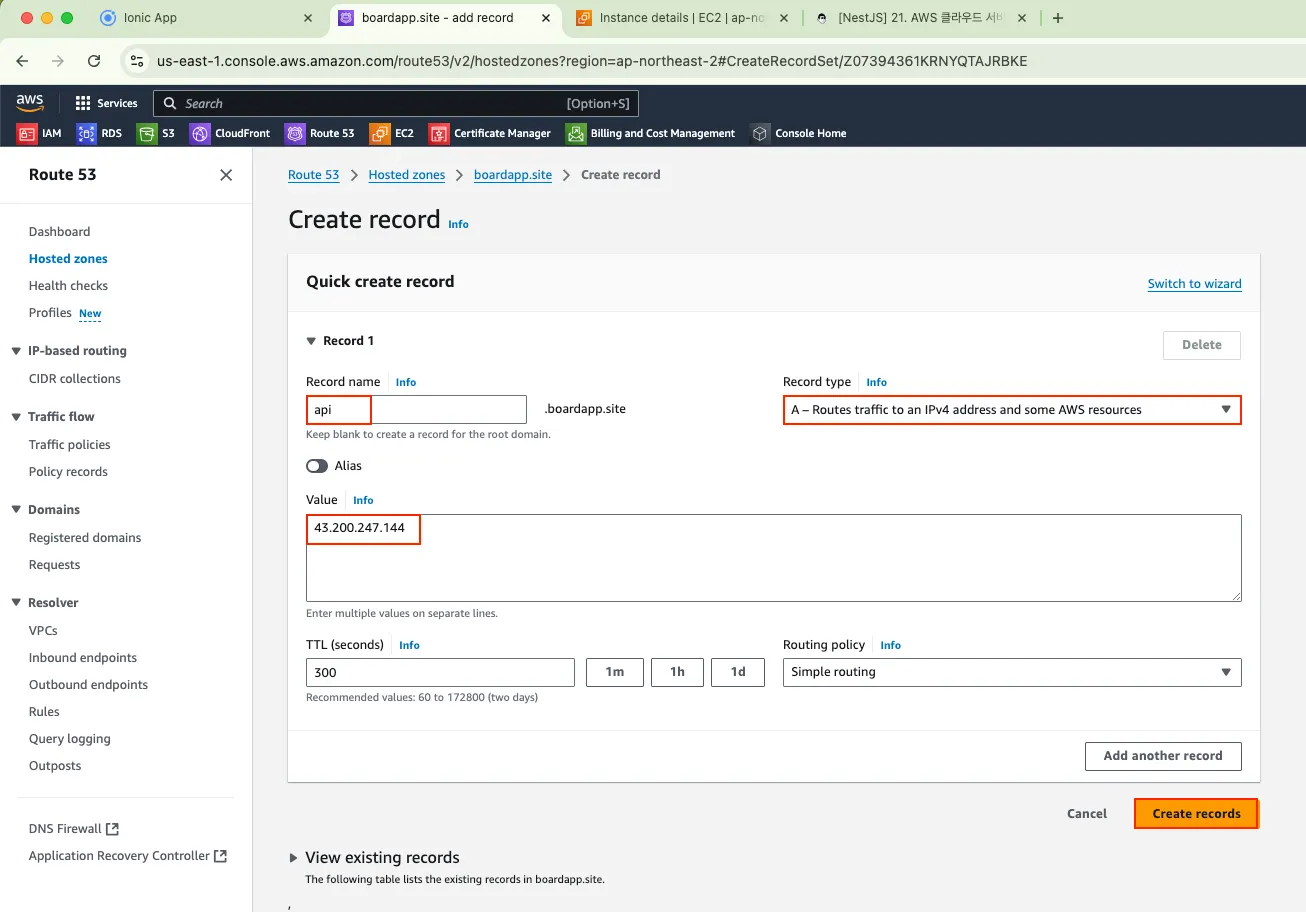Viewport: 1306px width, 912px height.
Task: Open the Record type dropdown
Action: 1012,410
